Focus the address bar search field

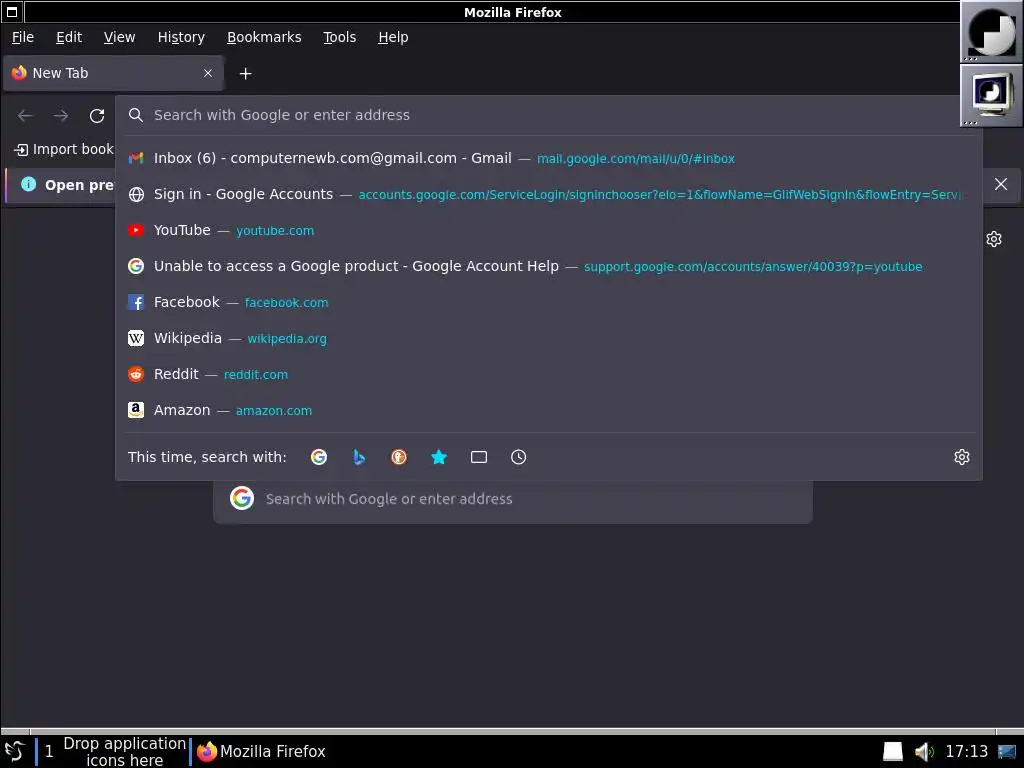[549, 115]
